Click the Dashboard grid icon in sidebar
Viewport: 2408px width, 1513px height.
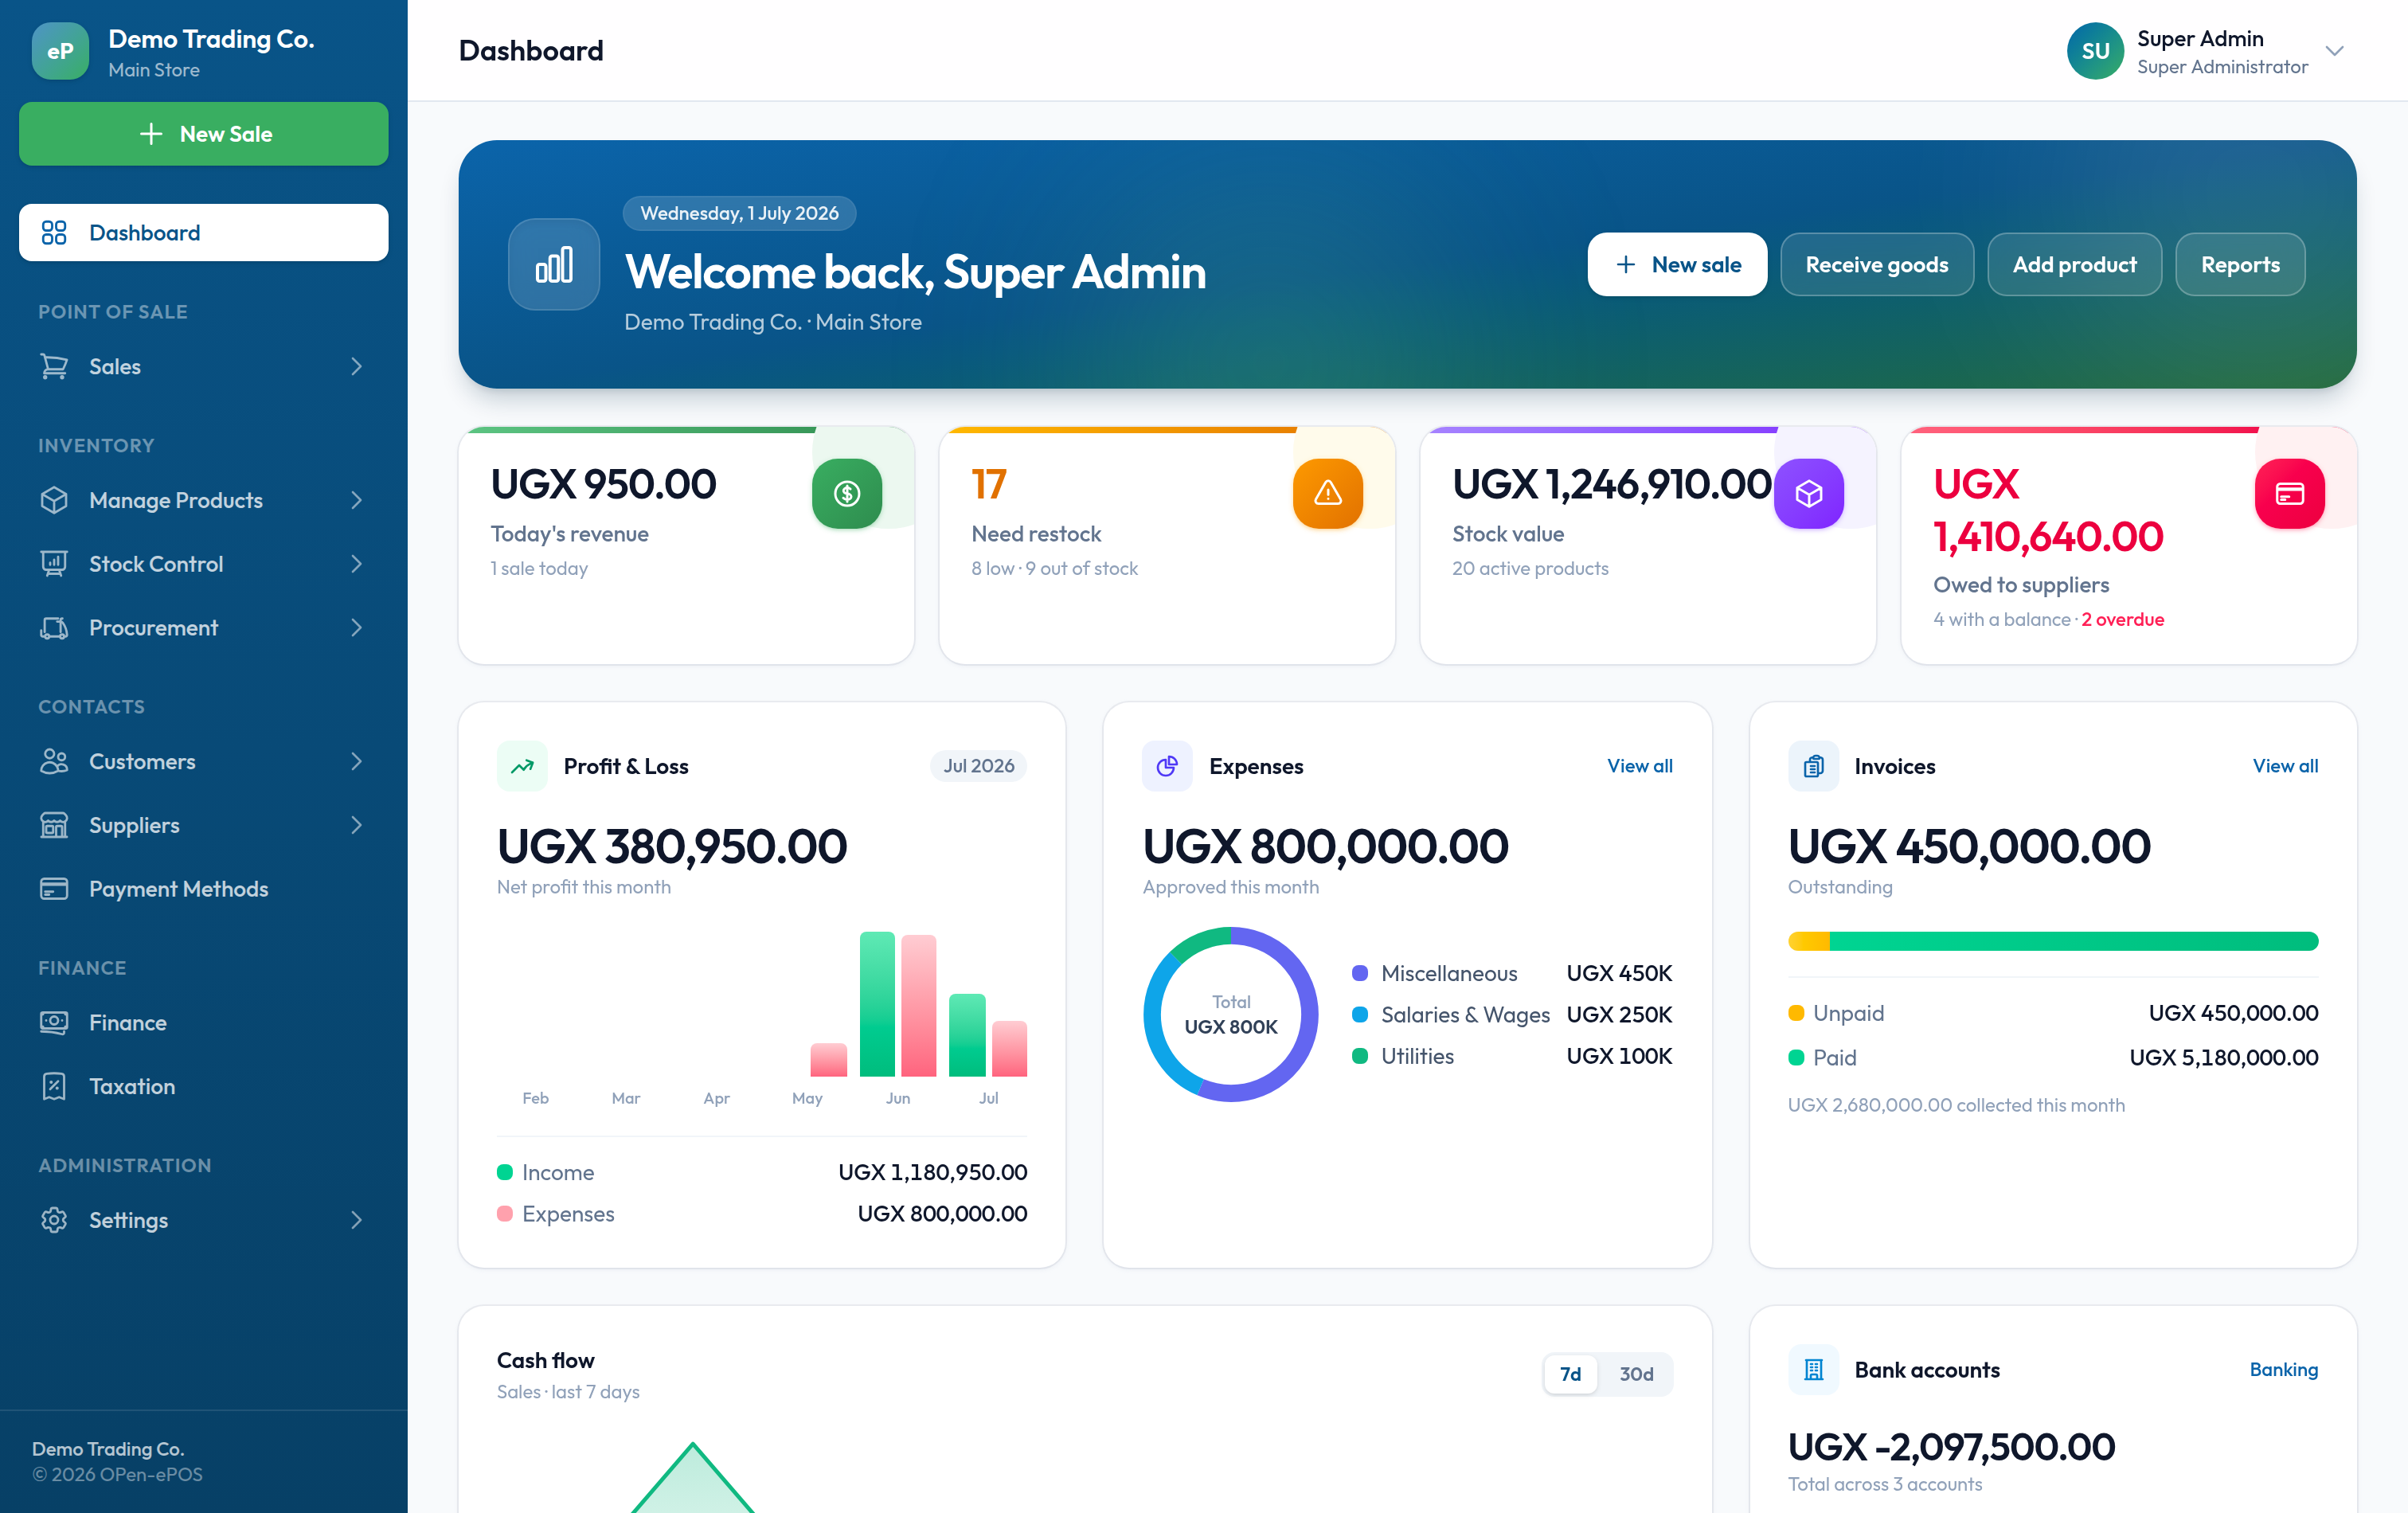54,233
